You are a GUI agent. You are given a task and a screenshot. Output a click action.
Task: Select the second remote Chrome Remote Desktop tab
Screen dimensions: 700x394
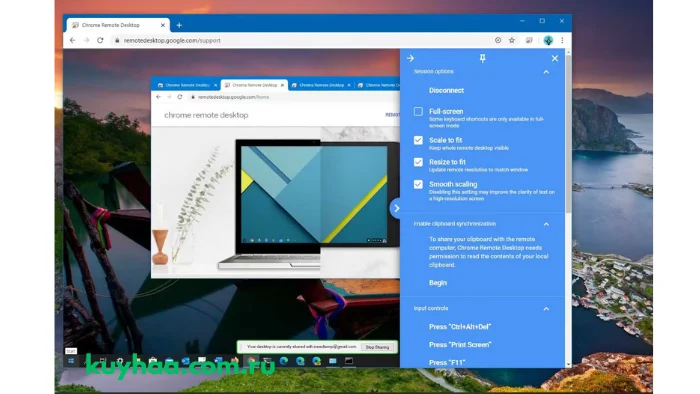point(254,85)
